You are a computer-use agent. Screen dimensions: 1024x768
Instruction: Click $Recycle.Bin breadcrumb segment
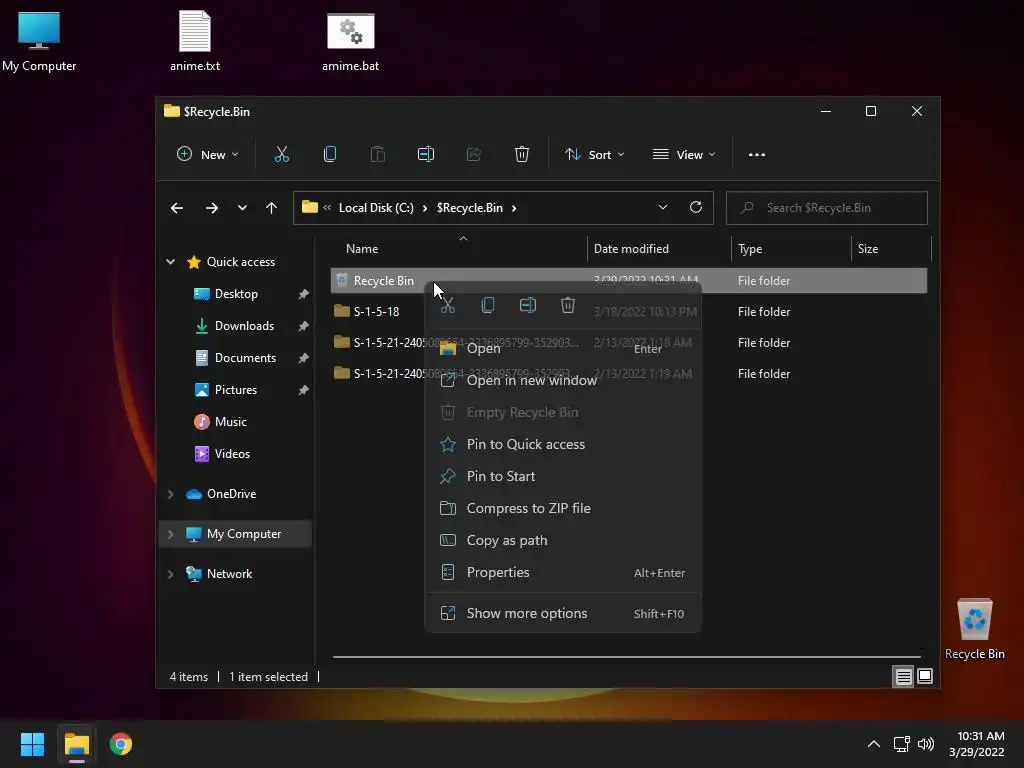[x=470, y=208]
